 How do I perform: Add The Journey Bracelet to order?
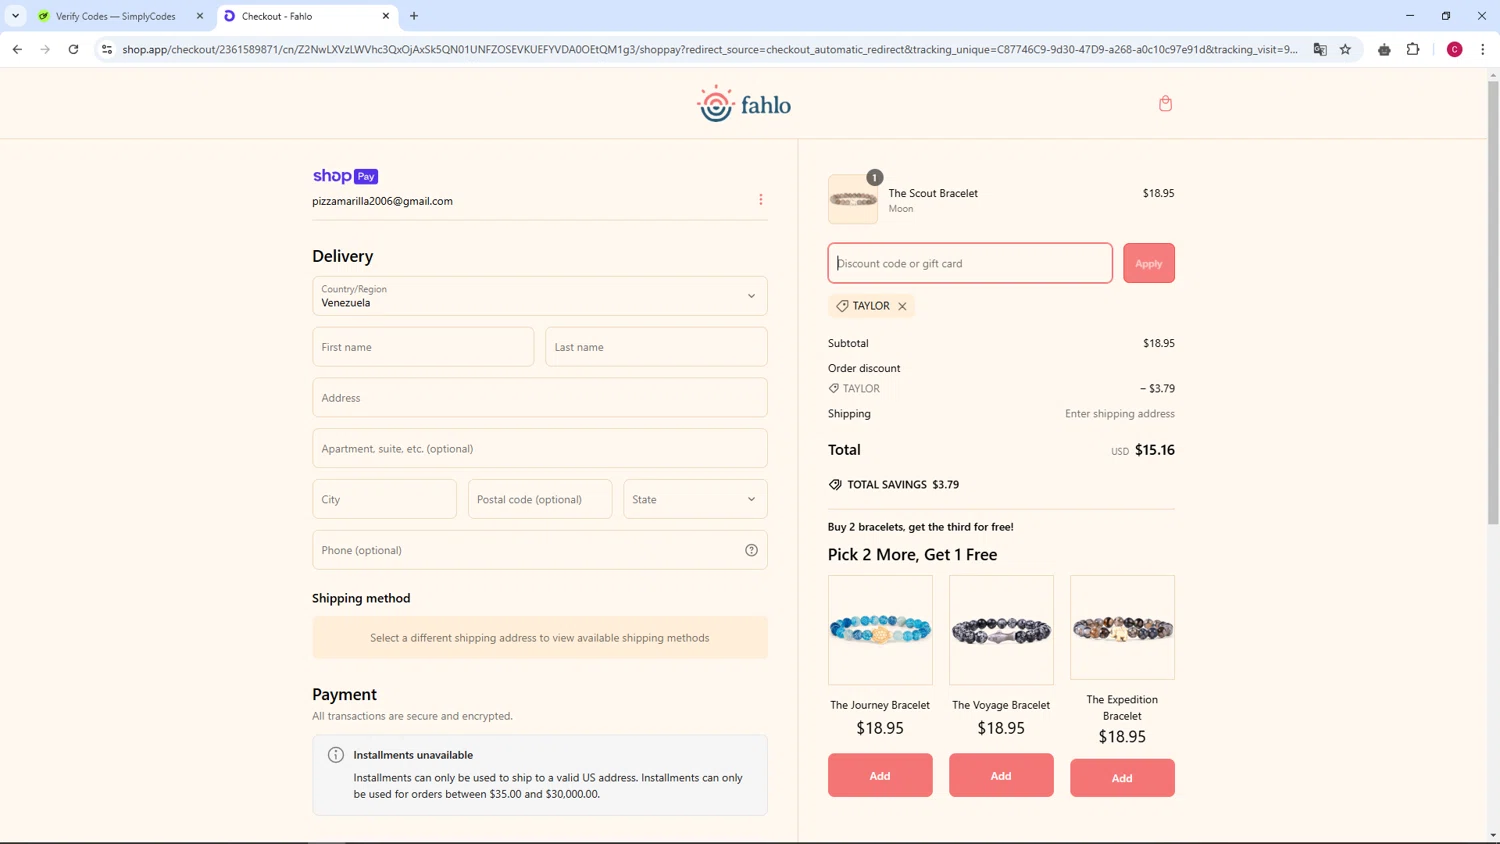(x=880, y=775)
